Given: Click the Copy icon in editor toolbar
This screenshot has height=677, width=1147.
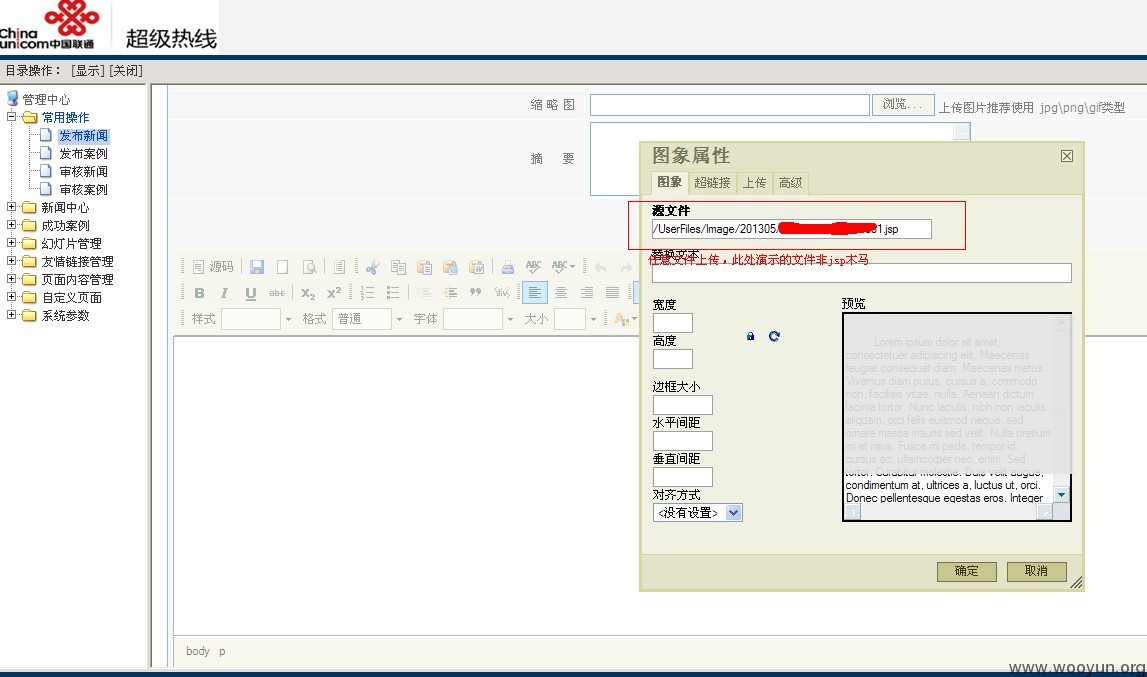Looking at the screenshot, I should [x=399, y=267].
